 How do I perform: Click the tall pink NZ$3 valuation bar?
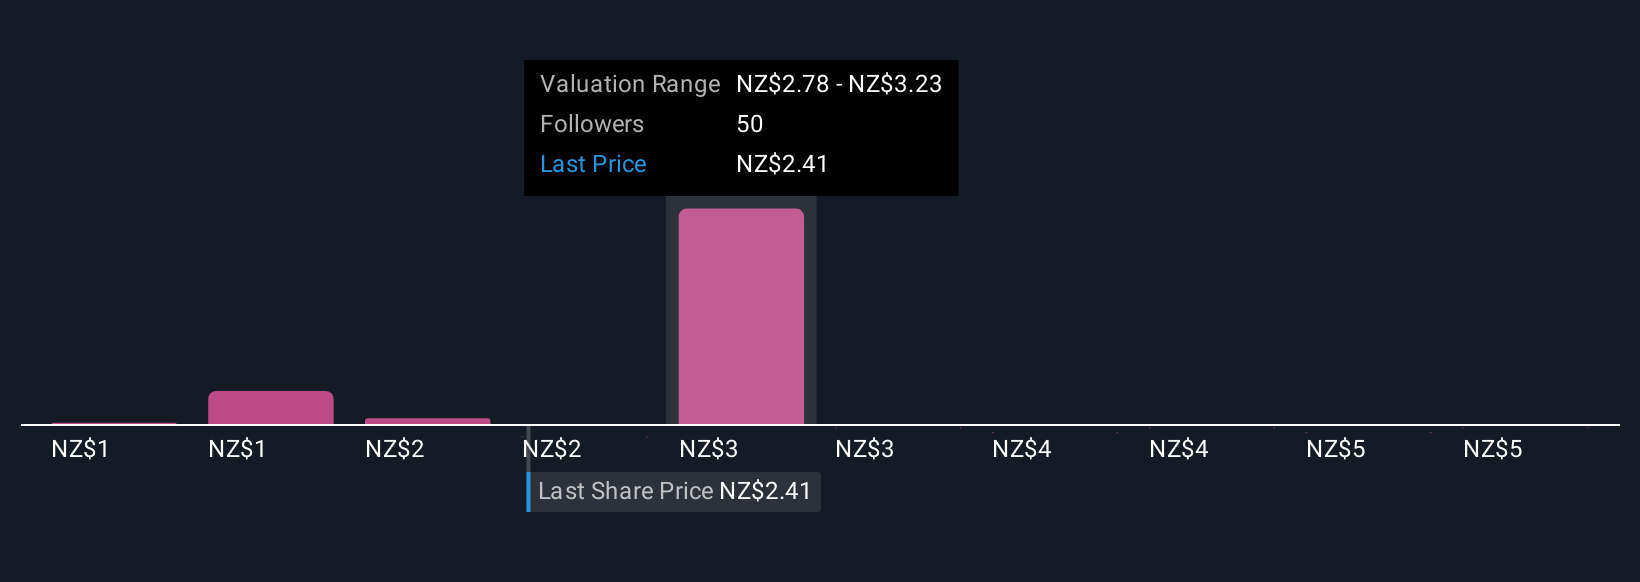click(x=741, y=316)
